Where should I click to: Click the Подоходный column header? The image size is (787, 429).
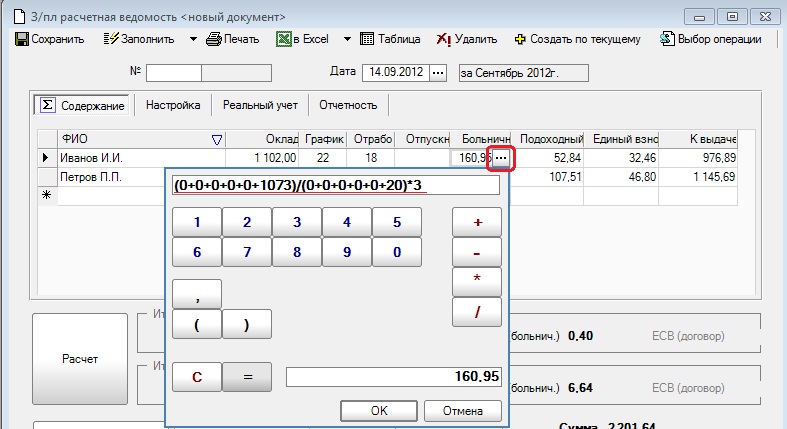point(548,139)
